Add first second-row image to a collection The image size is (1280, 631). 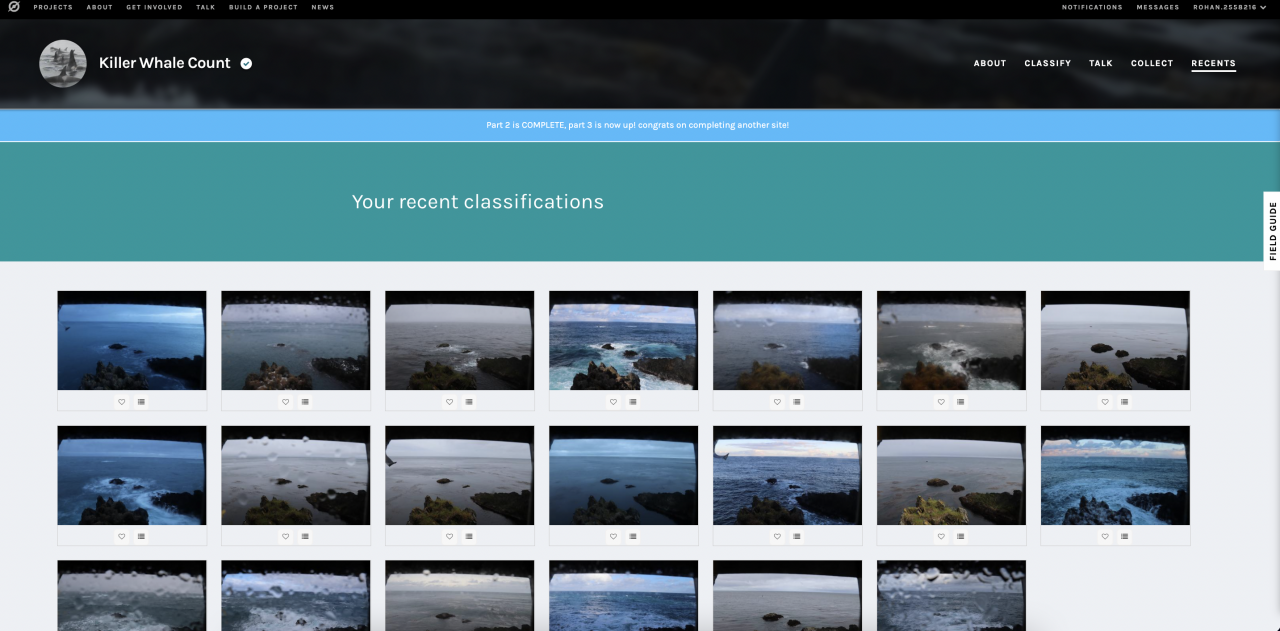(x=141, y=536)
